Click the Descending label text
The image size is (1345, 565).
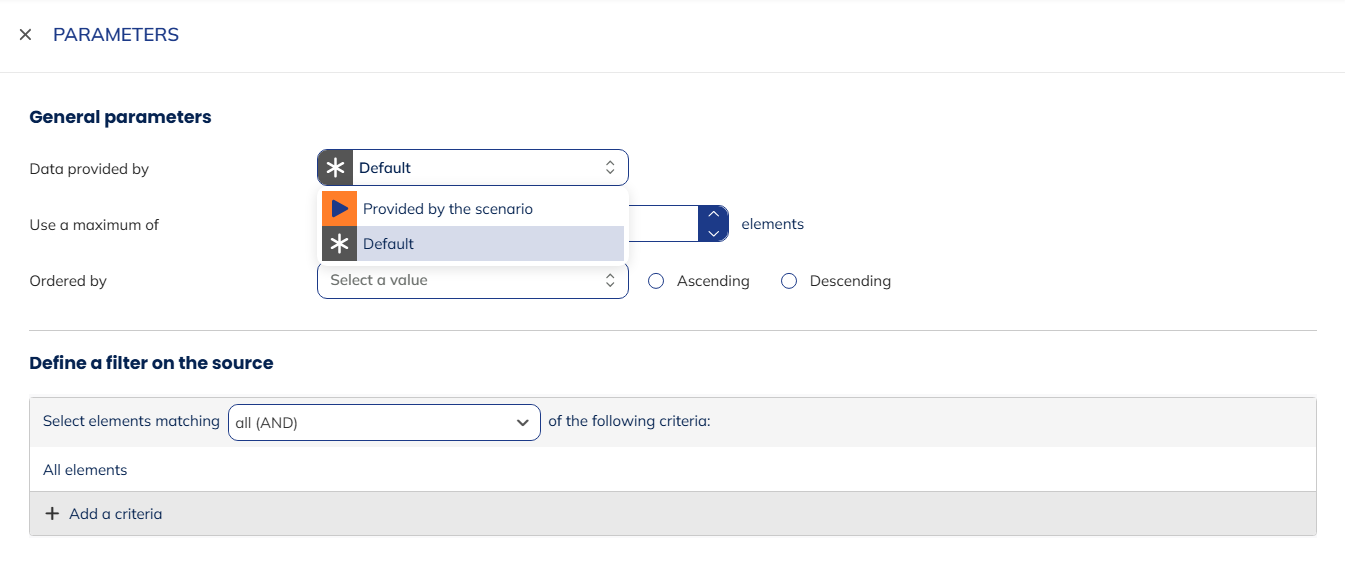[849, 281]
